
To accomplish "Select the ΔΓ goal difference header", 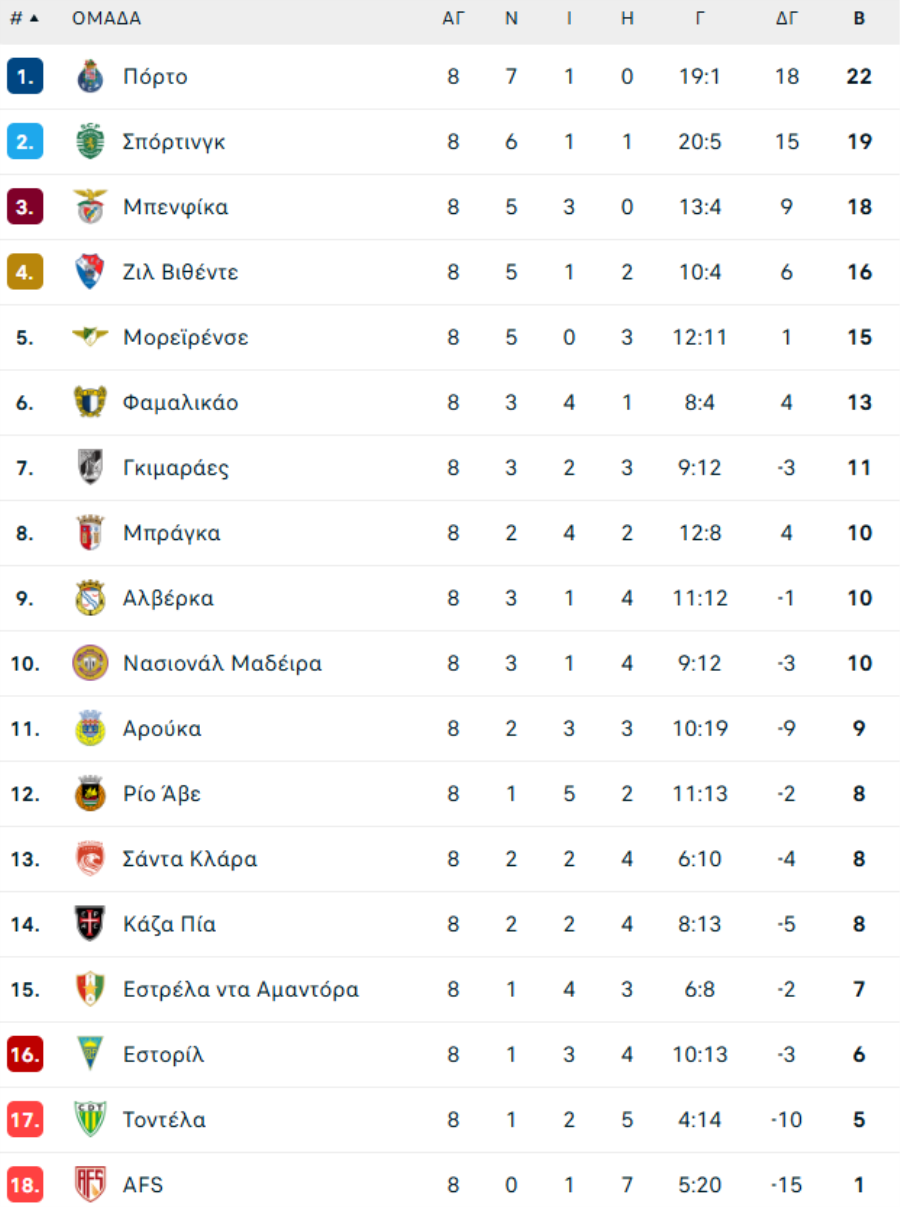I will coord(787,19).
